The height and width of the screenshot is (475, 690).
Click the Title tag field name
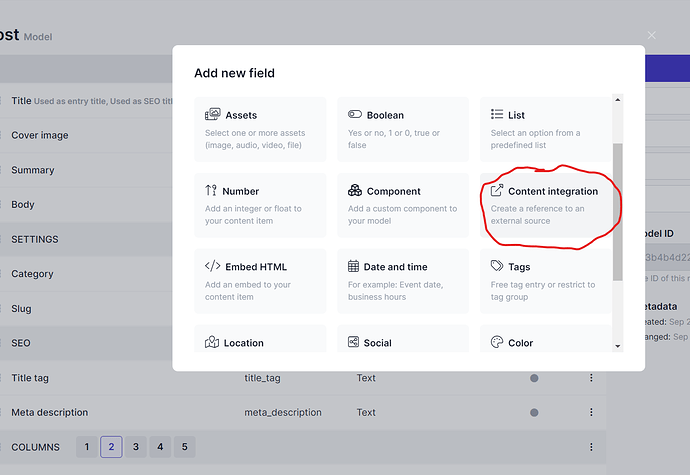(x=30, y=378)
